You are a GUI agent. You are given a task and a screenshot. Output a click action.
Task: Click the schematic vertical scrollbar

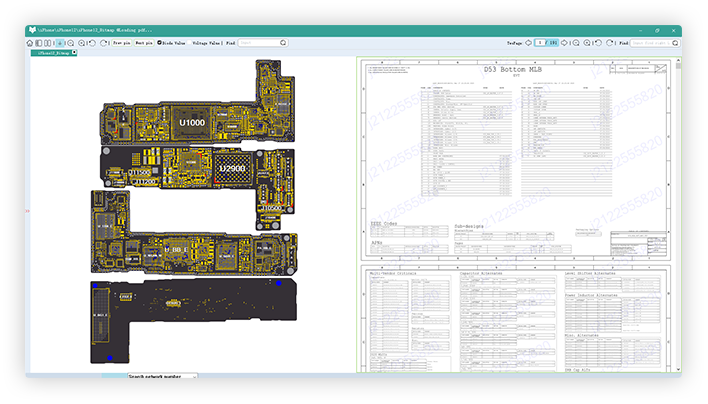point(678,214)
